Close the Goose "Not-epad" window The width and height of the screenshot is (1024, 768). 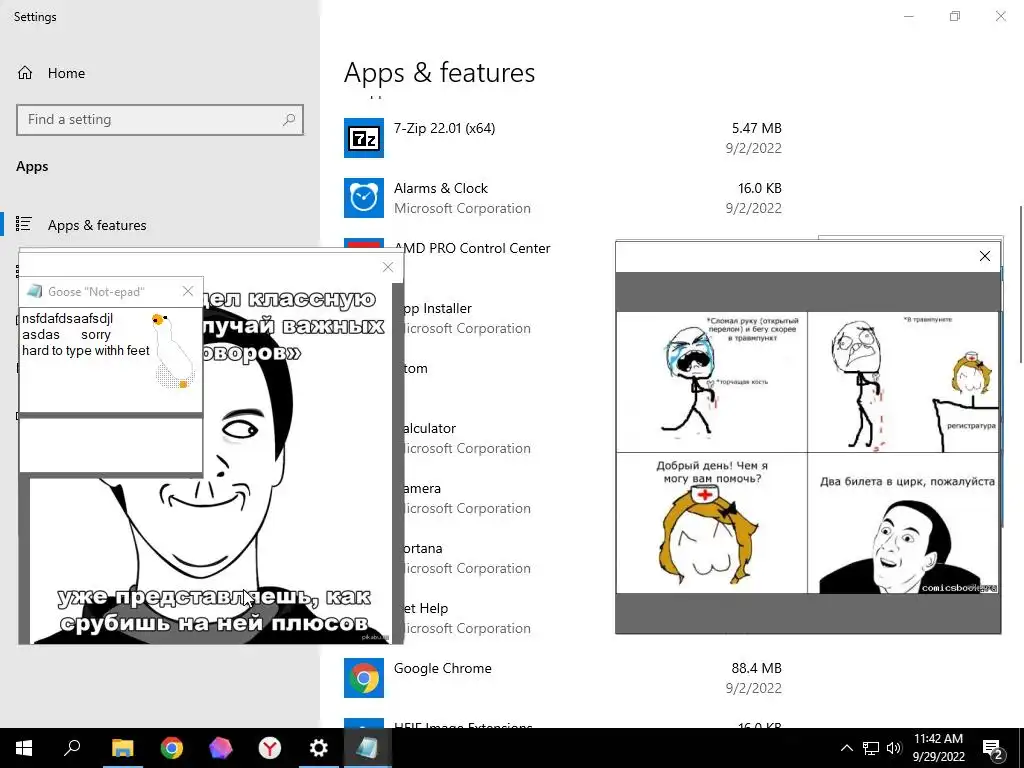click(188, 291)
